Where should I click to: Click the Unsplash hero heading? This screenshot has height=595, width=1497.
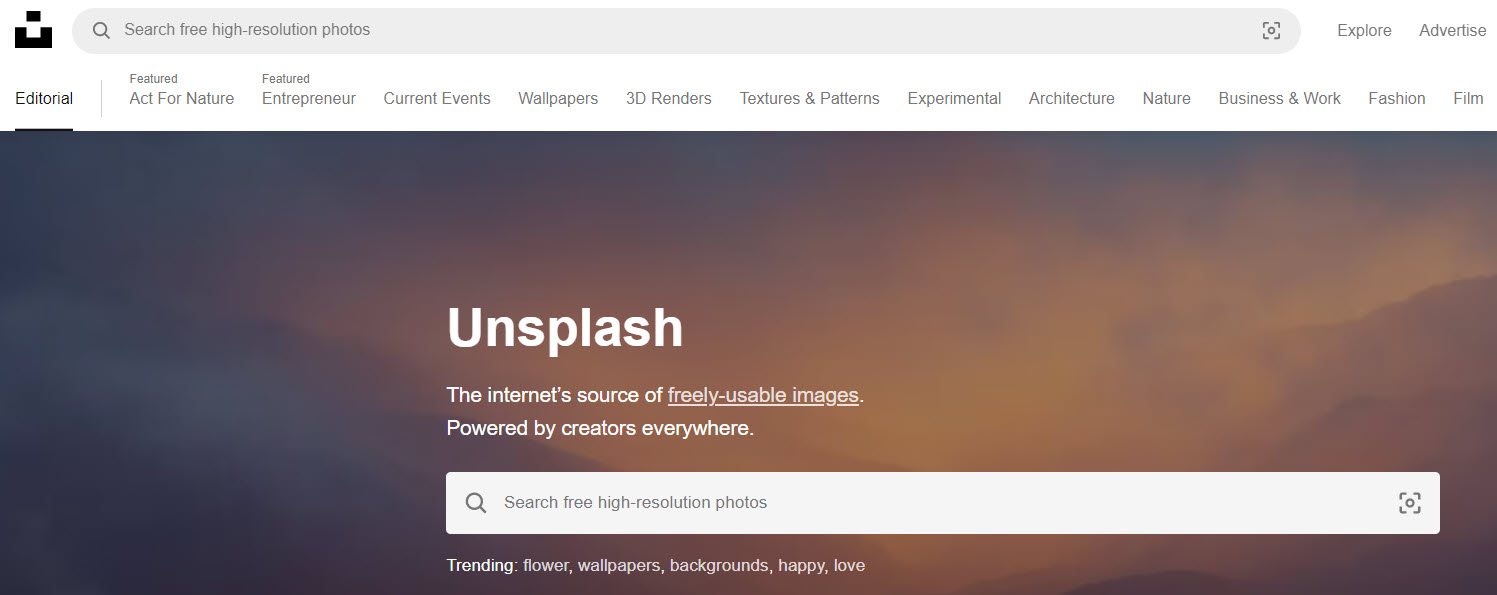click(x=565, y=327)
